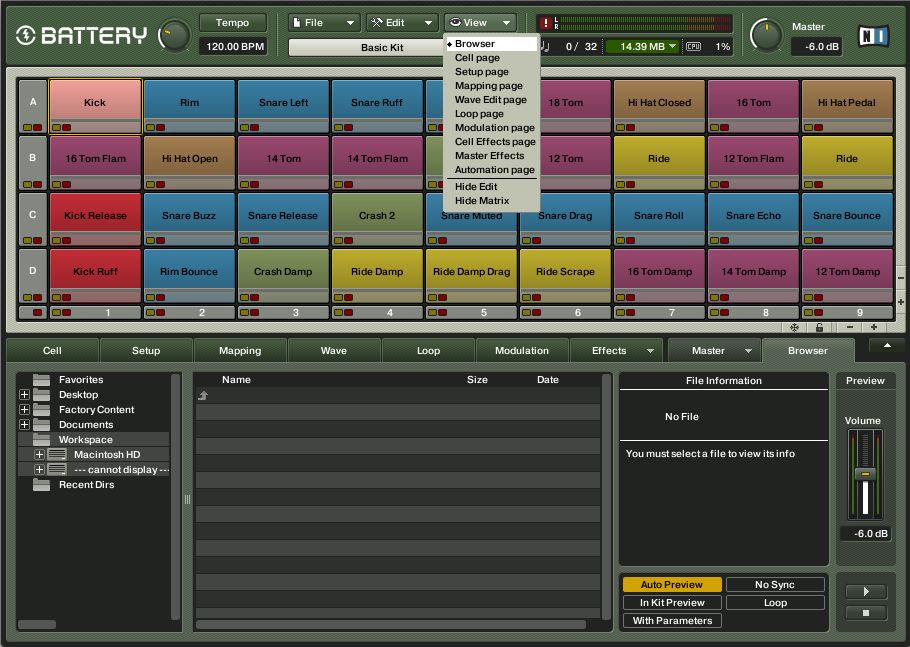Image resolution: width=910 pixels, height=647 pixels.
Task: Enable In Kit Preview mode
Action: 671,602
